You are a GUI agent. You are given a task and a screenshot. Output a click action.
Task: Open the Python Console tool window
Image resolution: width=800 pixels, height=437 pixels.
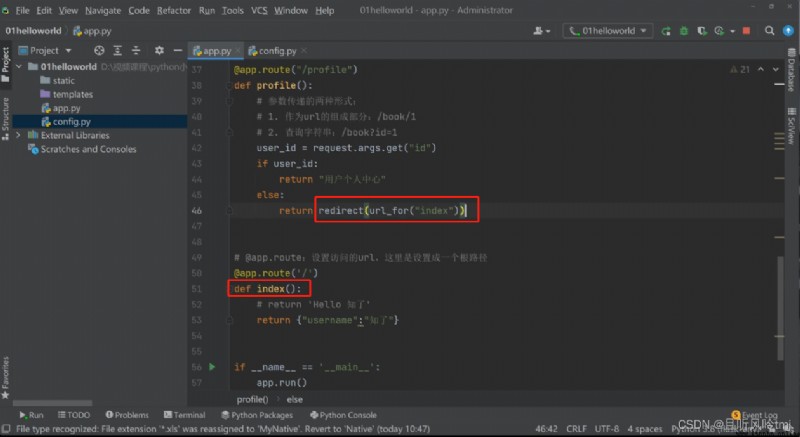point(343,415)
